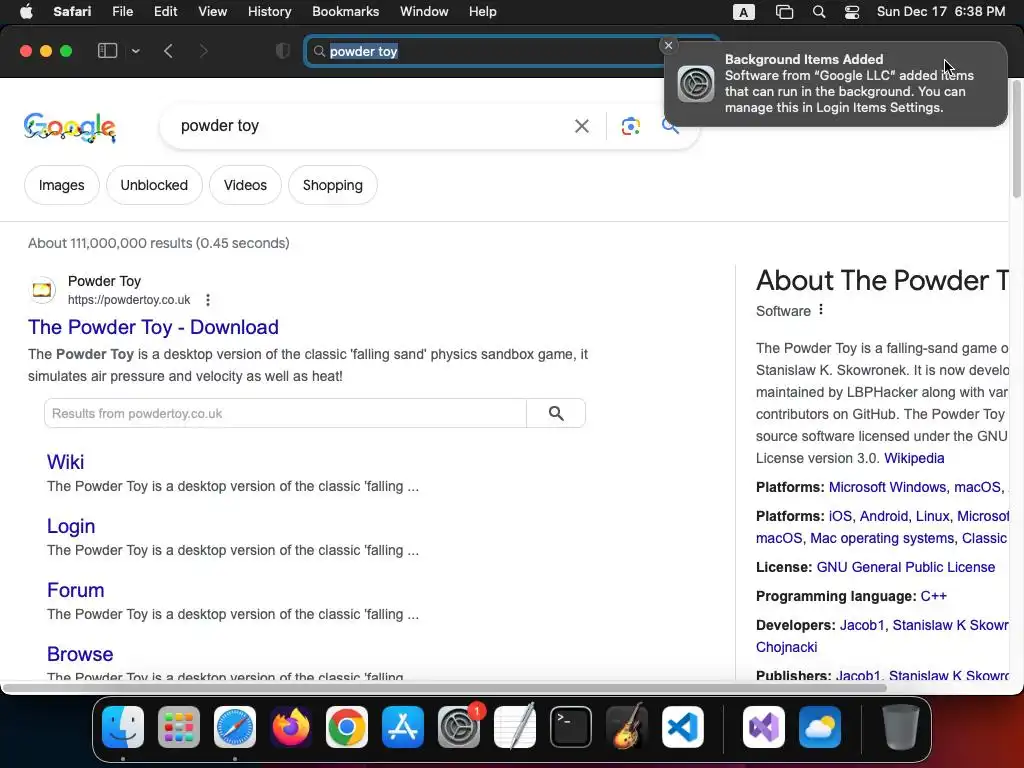Image resolution: width=1024 pixels, height=768 pixels.
Task: Open the Browse sitelink
Action: tap(80, 654)
